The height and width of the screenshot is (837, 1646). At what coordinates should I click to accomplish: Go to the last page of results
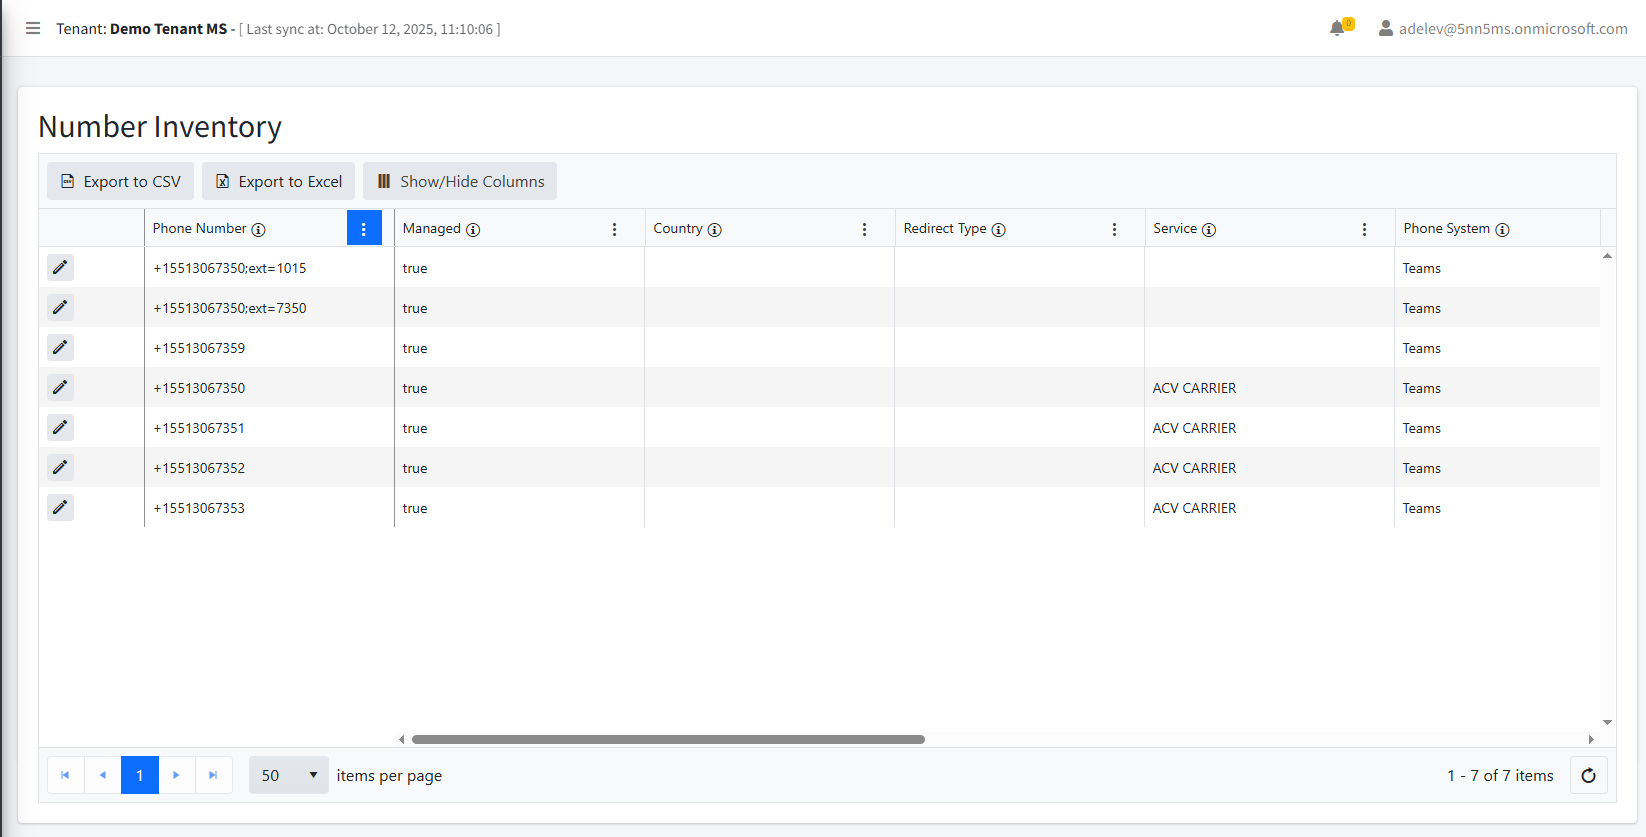(213, 776)
